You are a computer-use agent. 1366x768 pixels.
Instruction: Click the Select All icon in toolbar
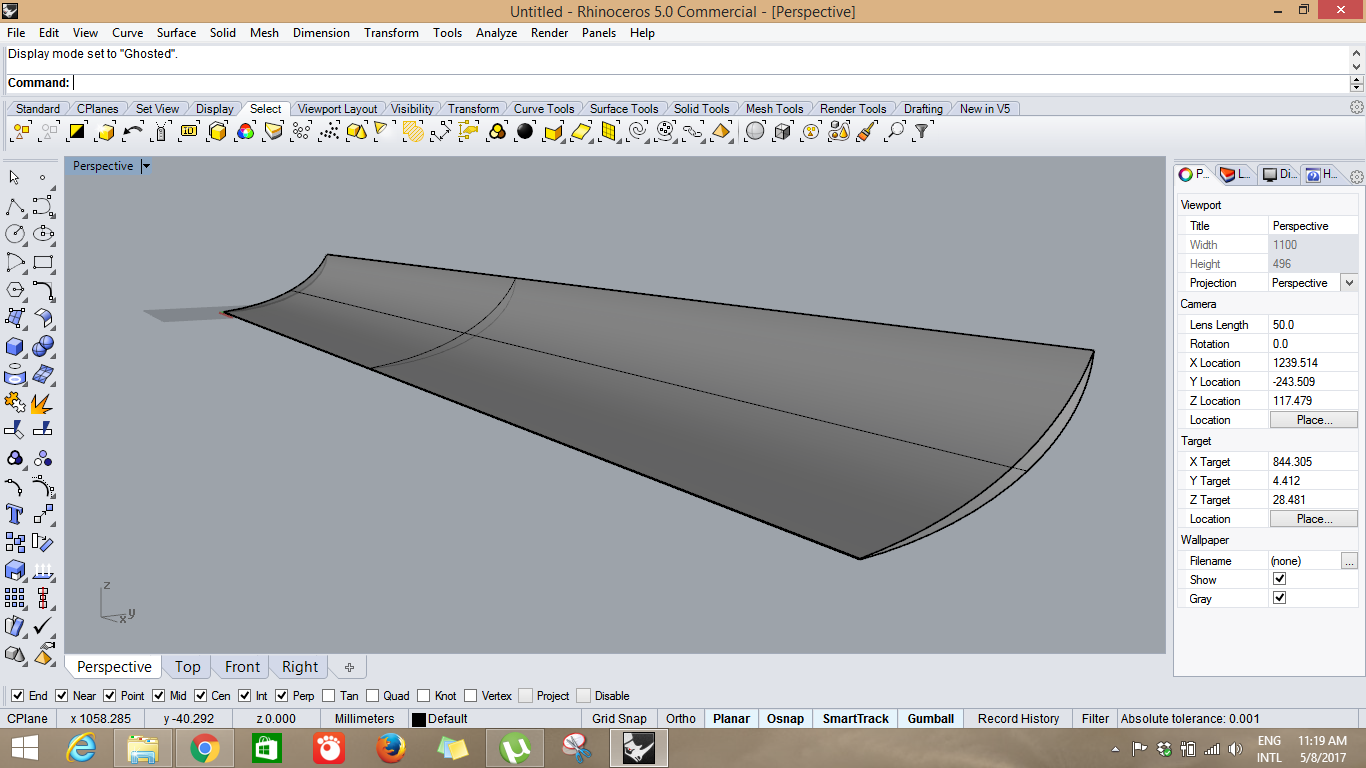click(x=21, y=131)
